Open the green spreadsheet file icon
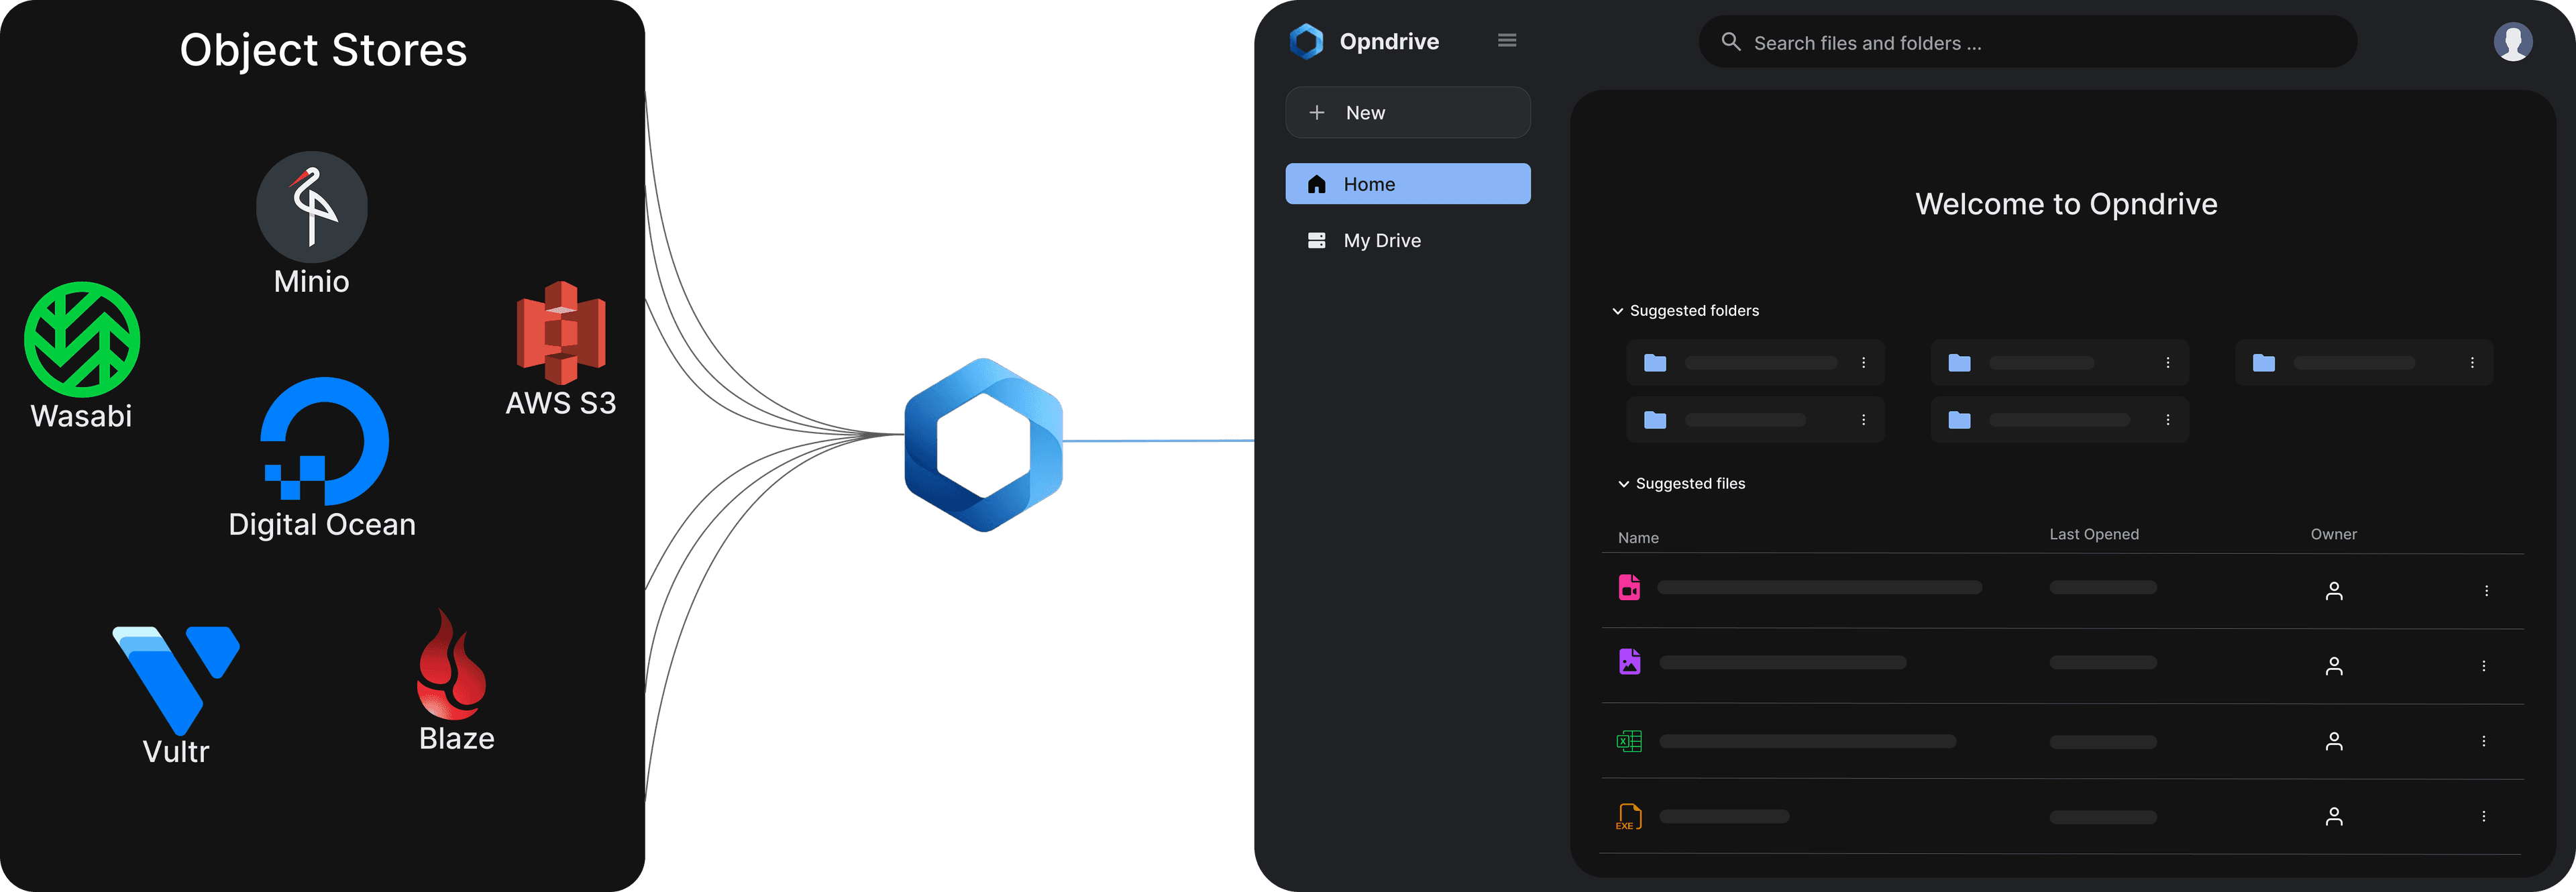Image resolution: width=2576 pixels, height=892 pixels. (1629, 741)
